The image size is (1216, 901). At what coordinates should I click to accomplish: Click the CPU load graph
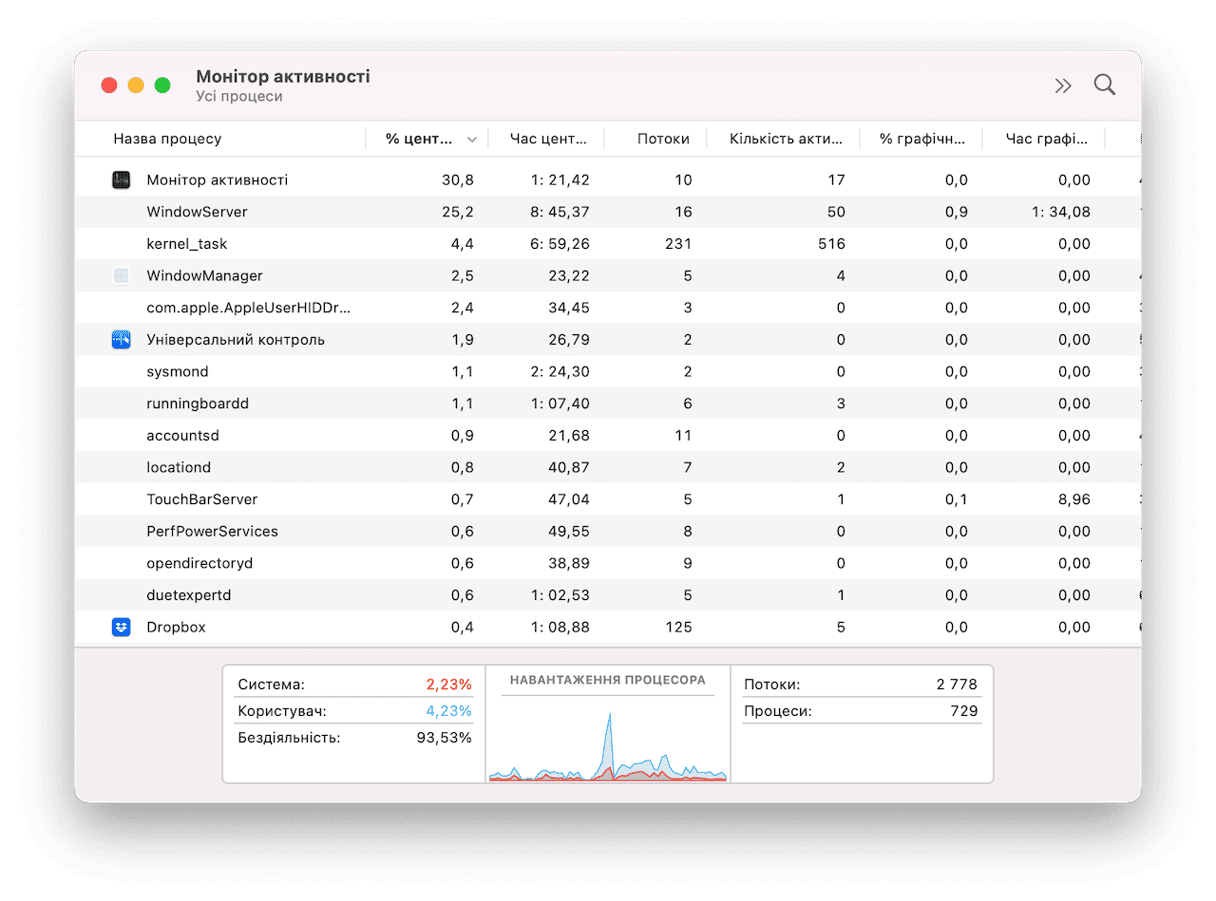click(x=608, y=742)
